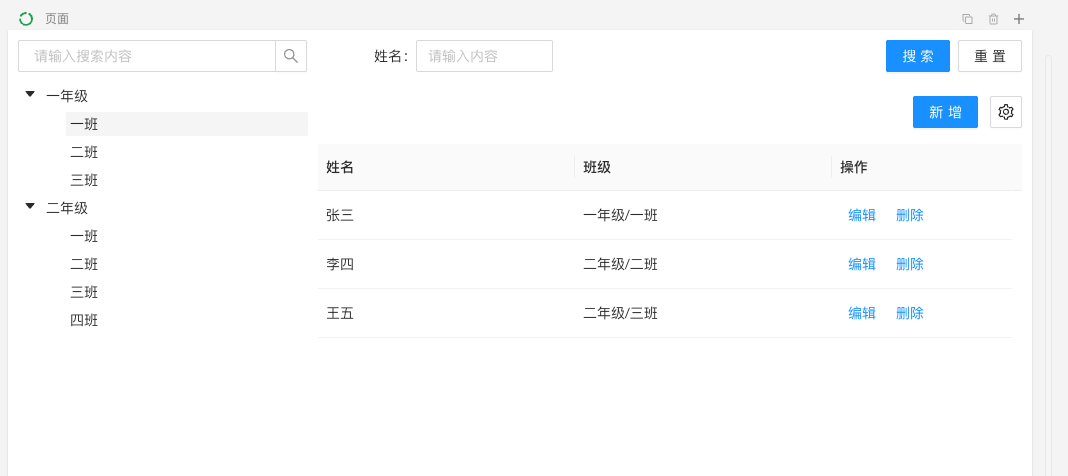Select 二班 under 一年级 in the tree

(84, 152)
